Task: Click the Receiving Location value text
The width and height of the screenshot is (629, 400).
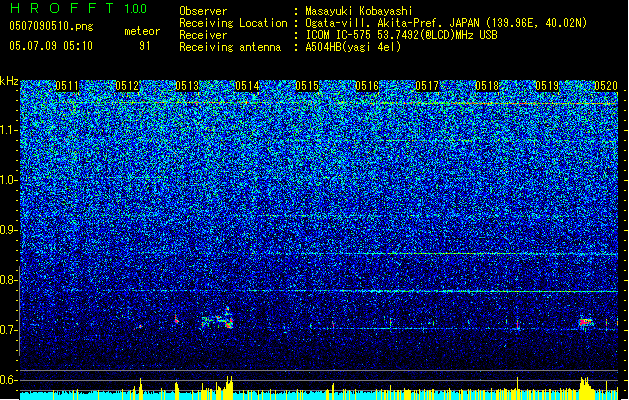Action: [x=446, y=23]
